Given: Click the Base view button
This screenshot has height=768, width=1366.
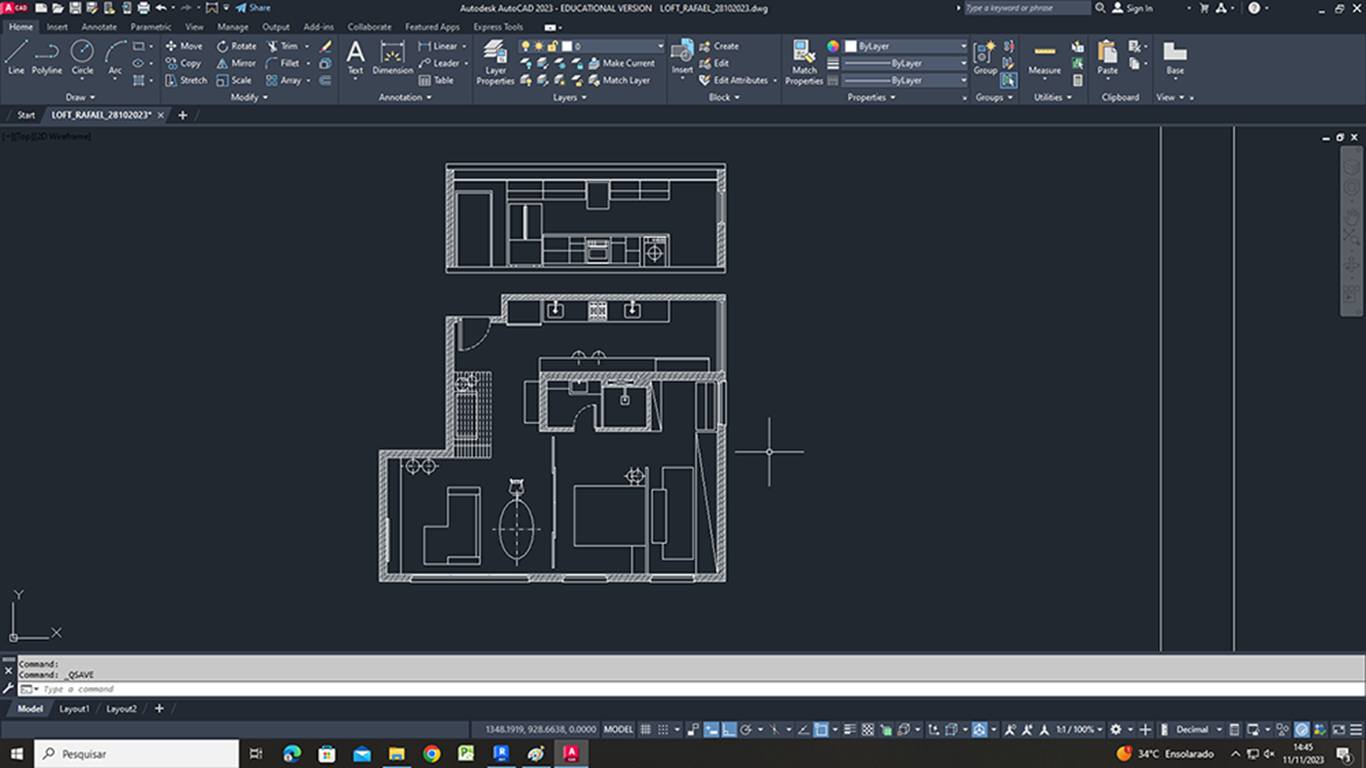Looking at the screenshot, I should click(1175, 58).
